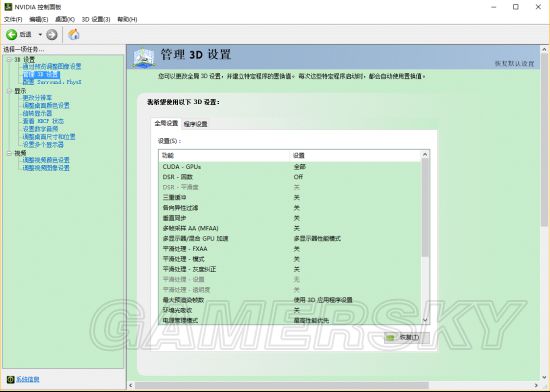Select the DSR - 因数 settings row
This screenshot has height=392, width=550.
pyautogui.click(x=290, y=177)
